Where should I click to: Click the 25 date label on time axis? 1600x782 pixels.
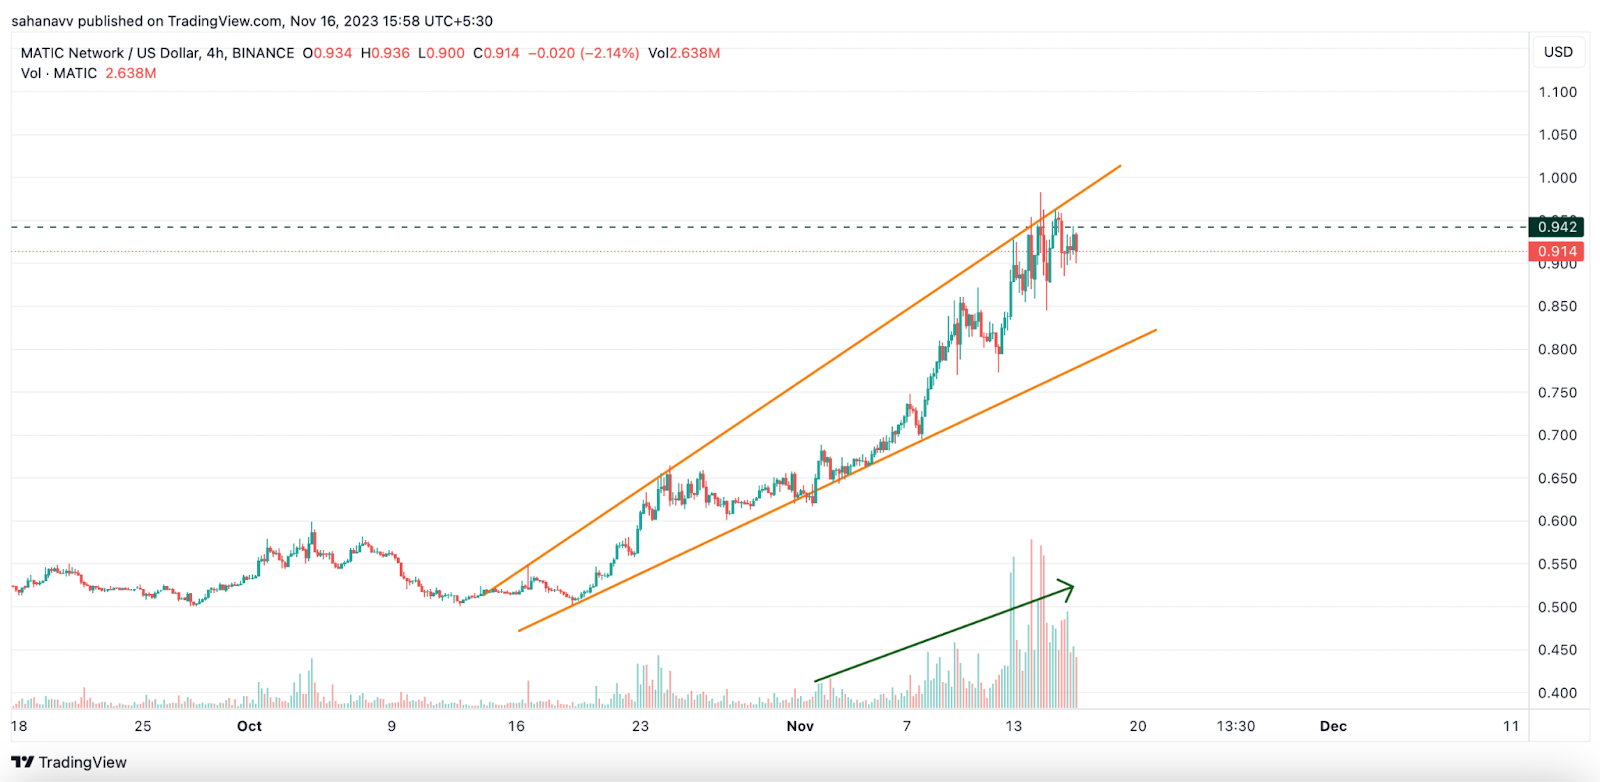(x=143, y=726)
